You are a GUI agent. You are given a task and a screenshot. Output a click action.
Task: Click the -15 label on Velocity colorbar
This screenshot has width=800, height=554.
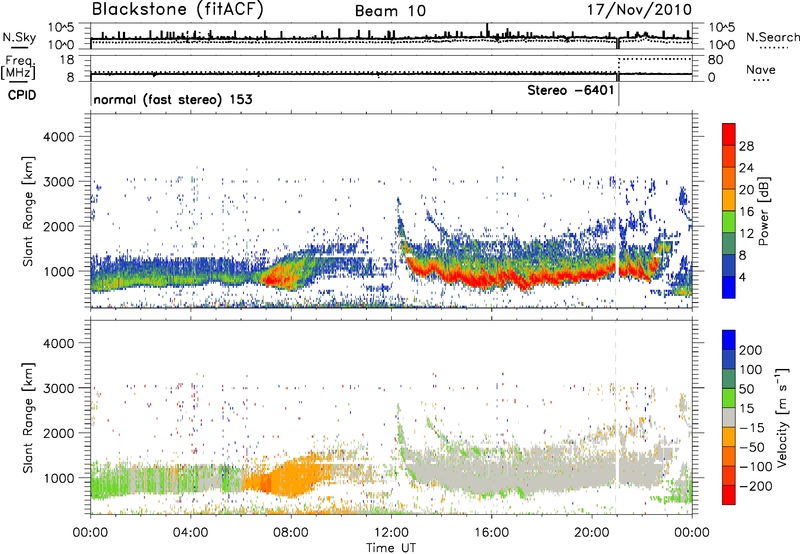click(752, 428)
